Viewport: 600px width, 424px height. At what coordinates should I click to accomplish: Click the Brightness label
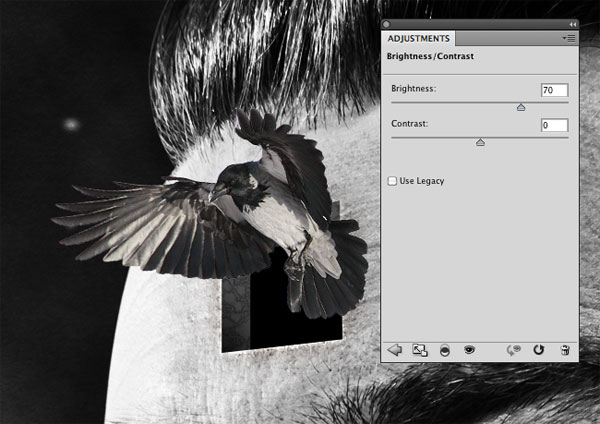click(414, 89)
